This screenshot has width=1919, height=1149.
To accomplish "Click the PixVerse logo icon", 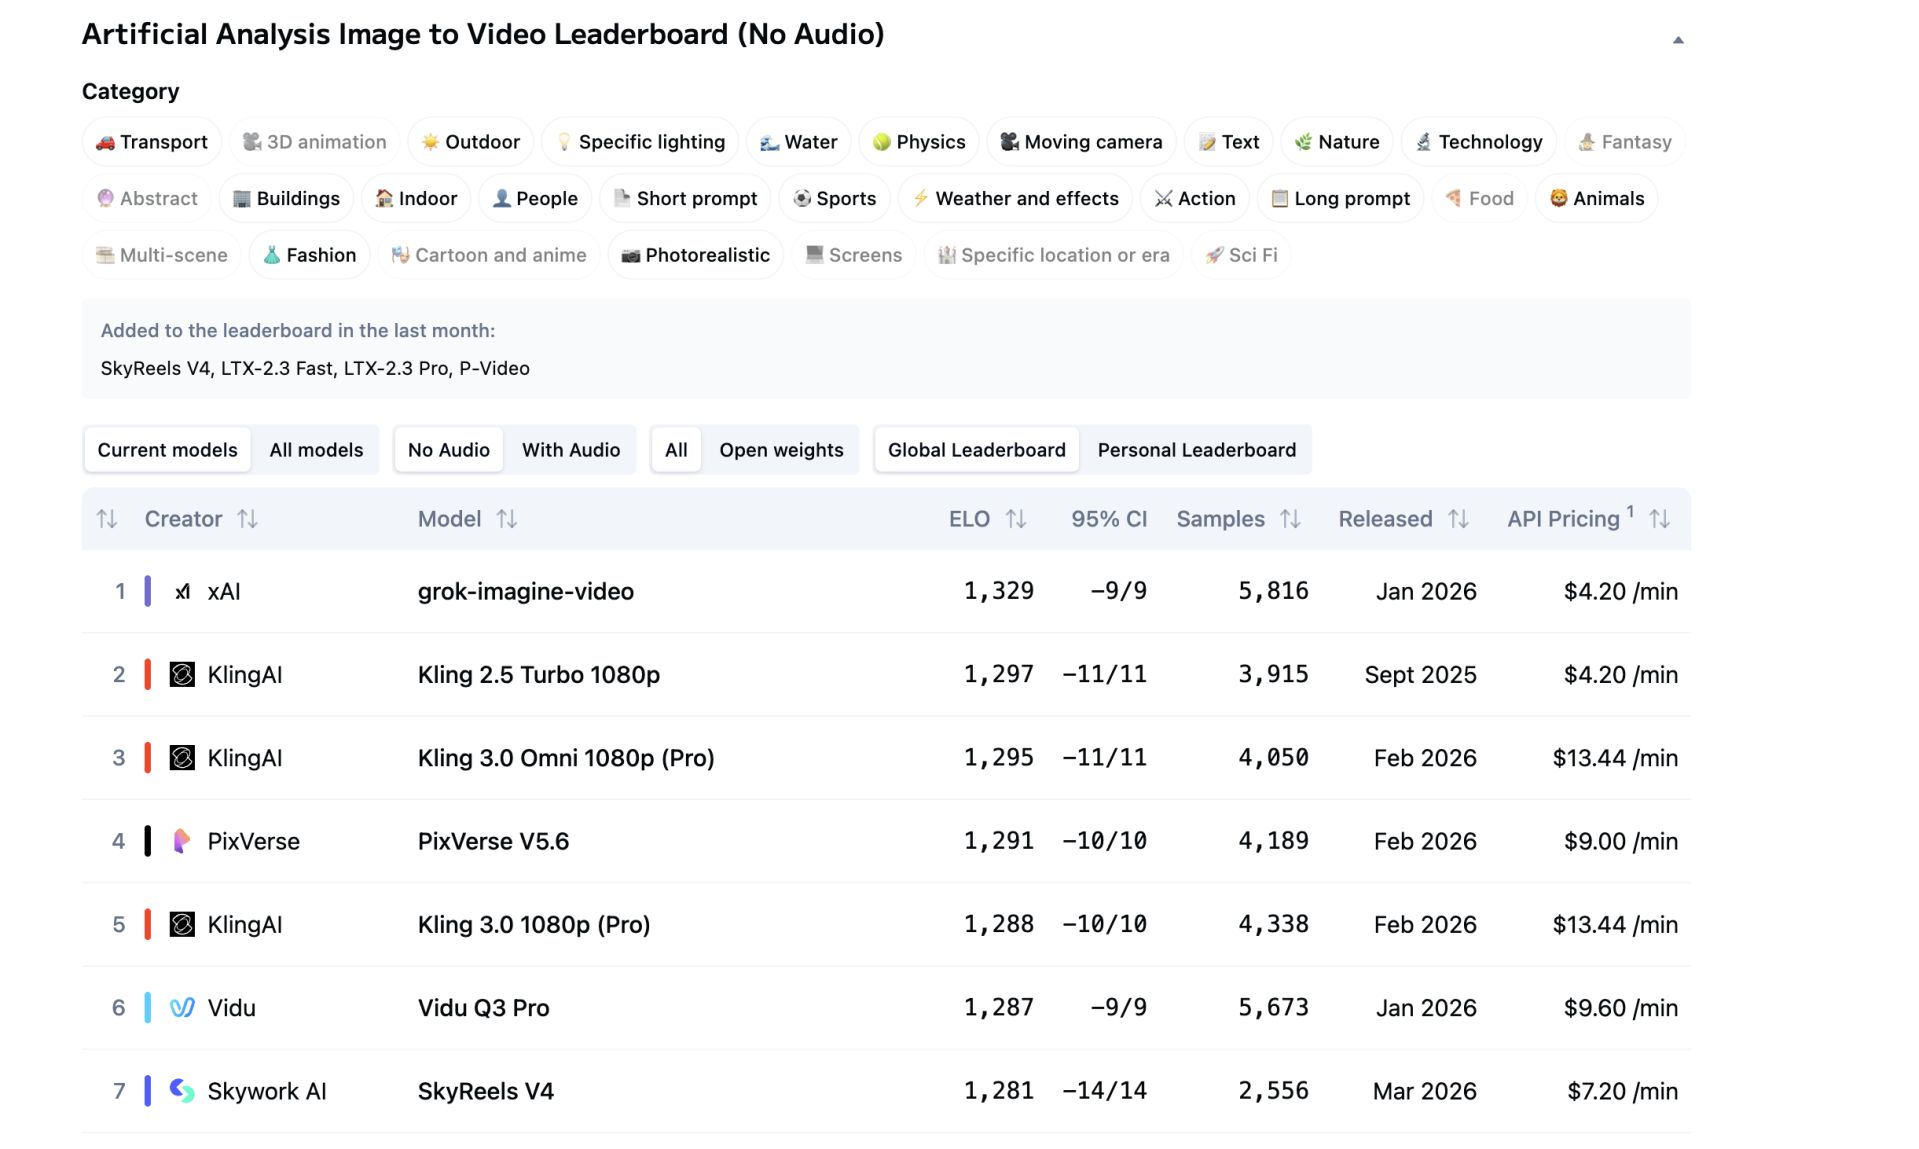I will 182,841.
